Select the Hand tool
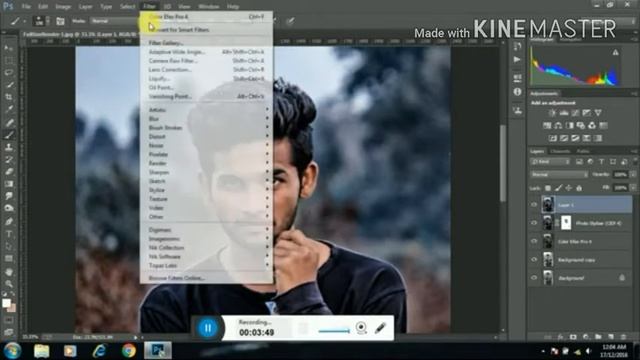The image size is (640, 360). [9, 272]
